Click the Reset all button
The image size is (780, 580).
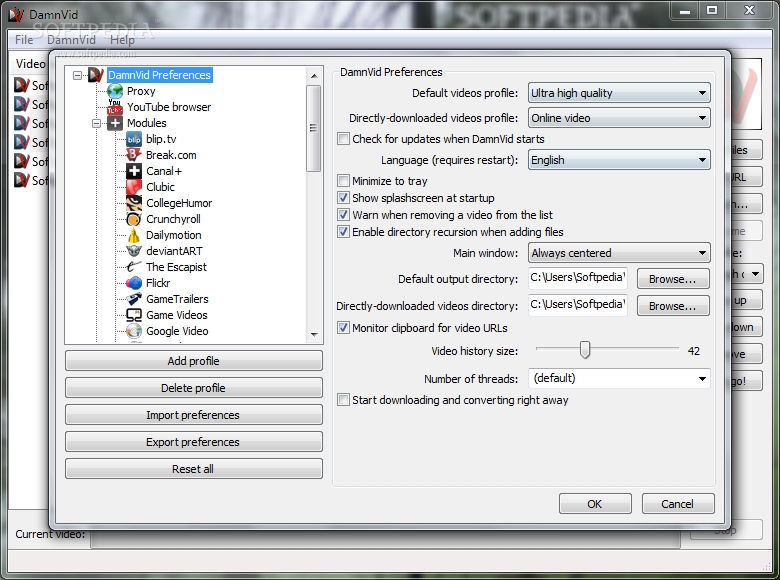(x=194, y=469)
